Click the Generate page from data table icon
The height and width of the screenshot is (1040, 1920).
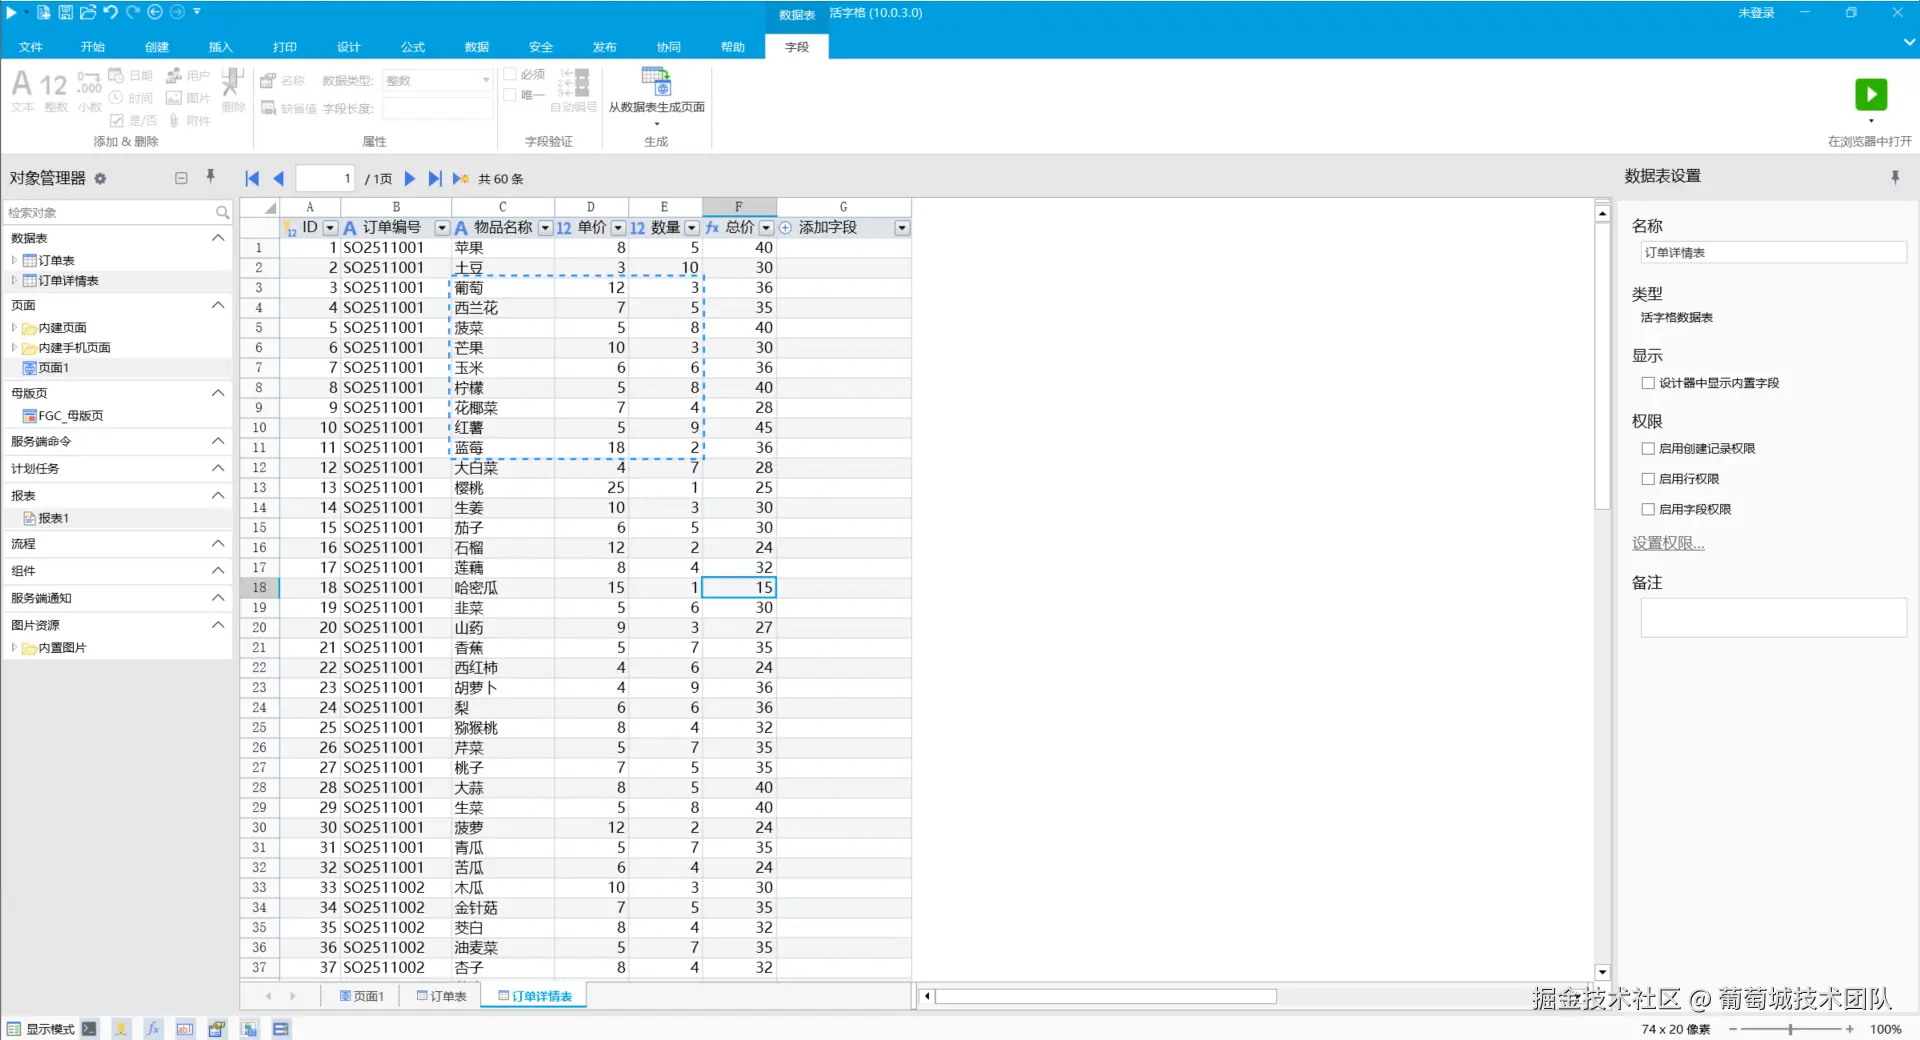tap(656, 81)
